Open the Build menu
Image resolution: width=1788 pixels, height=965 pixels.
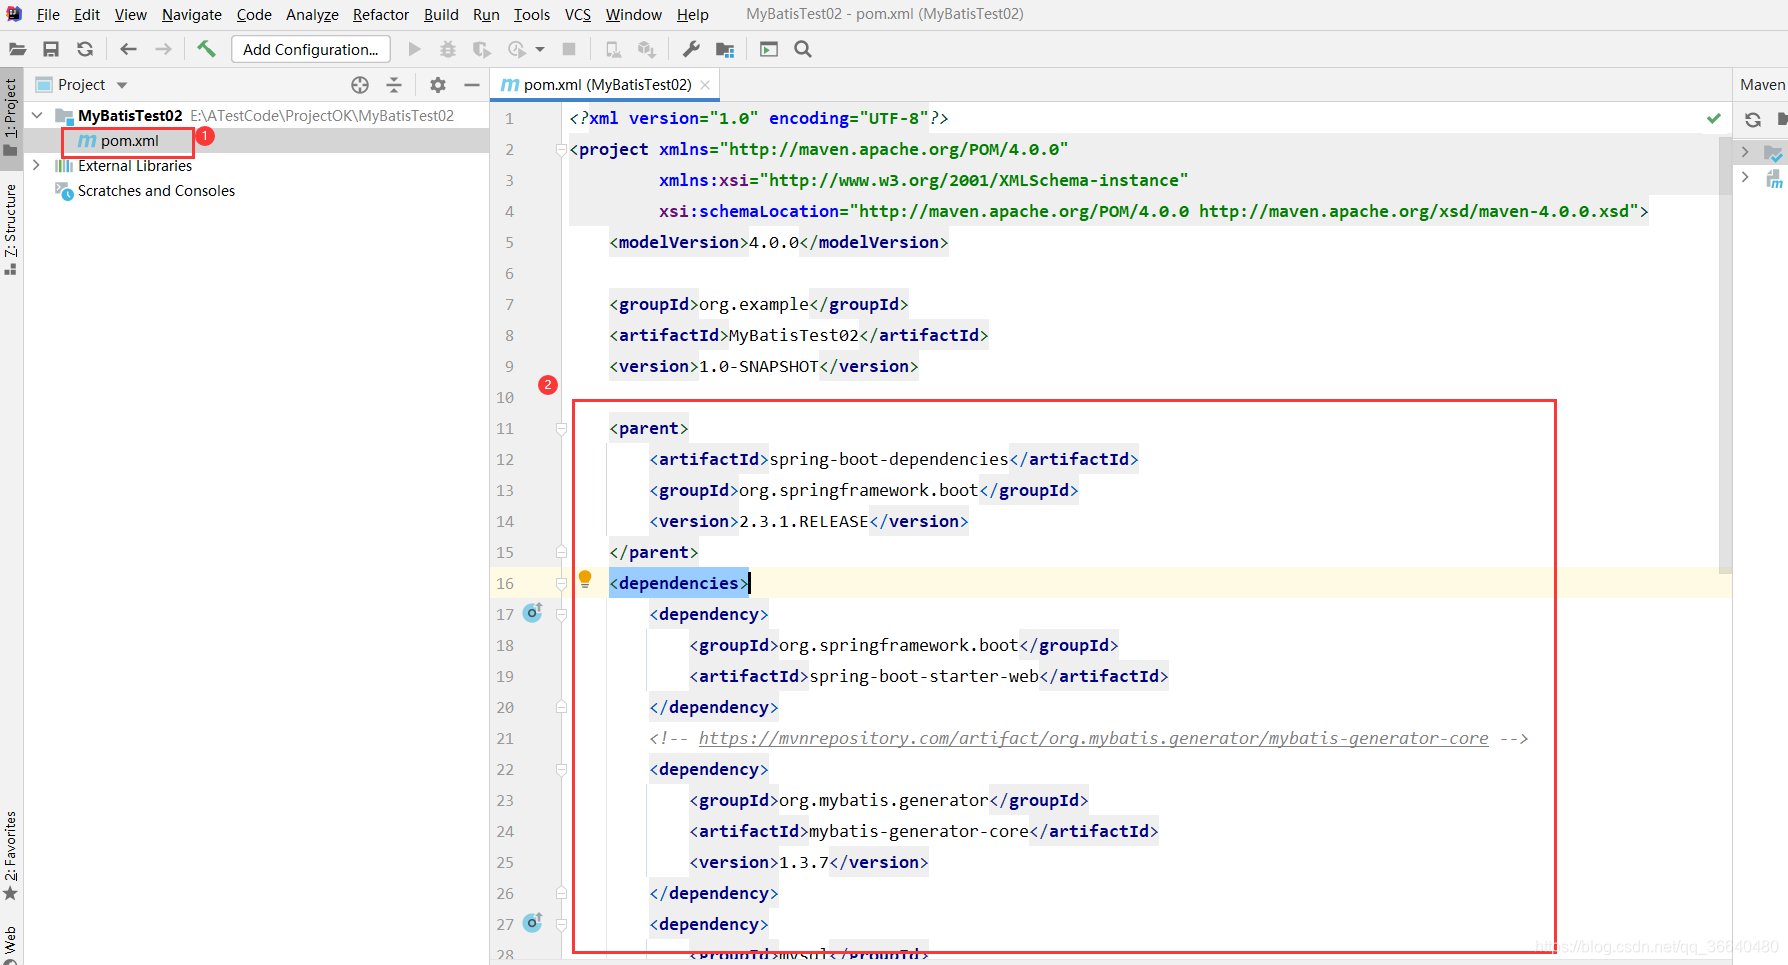click(441, 14)
